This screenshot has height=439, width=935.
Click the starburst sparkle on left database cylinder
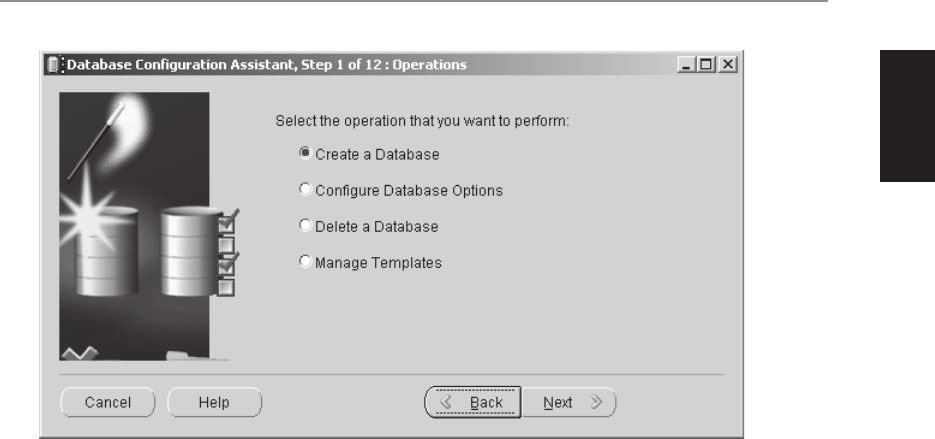point(89,218)
